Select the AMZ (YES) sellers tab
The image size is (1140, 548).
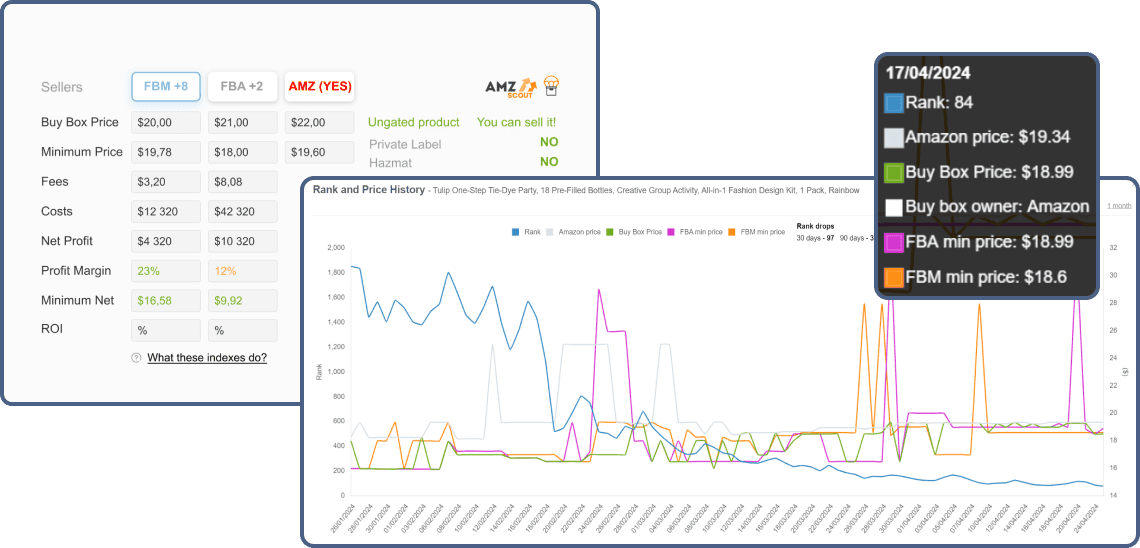(x=320, y=86)
